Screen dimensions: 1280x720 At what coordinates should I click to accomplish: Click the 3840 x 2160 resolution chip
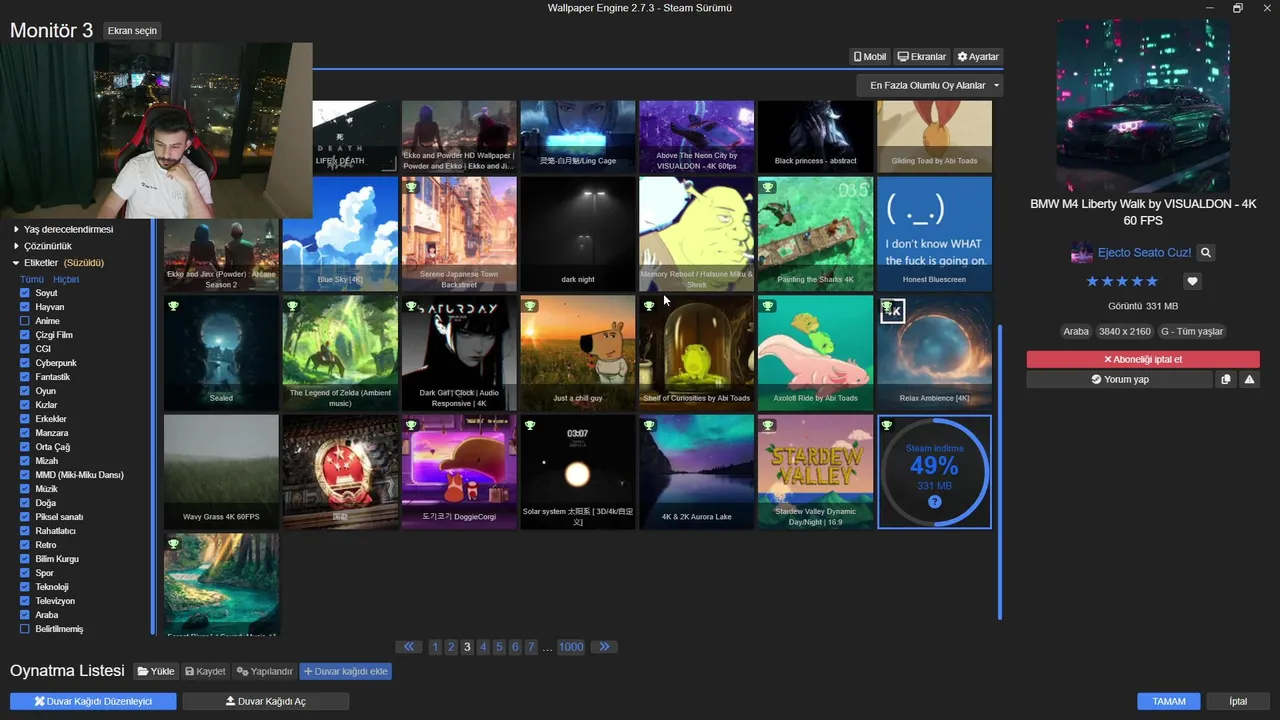pyautogui.click(x=1125, y=331)
